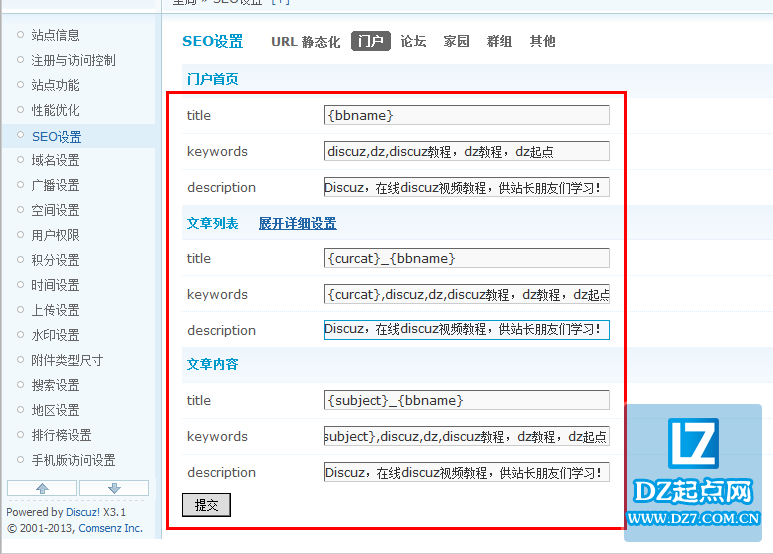Expand 展开详细设置 link
Image resolution: width=773 pixels, height=554 pixels.
pyautogui.click(x=297, y=224)
